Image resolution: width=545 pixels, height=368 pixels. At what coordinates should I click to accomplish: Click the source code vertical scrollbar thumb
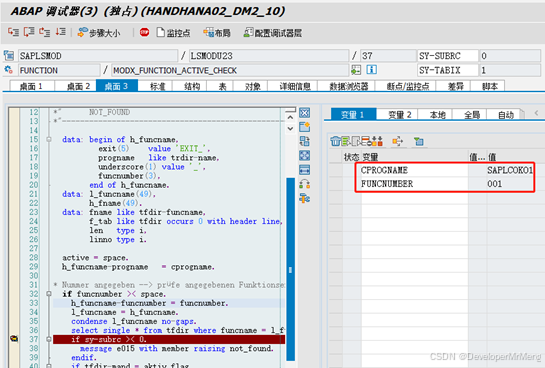click(x=291, y=269)
